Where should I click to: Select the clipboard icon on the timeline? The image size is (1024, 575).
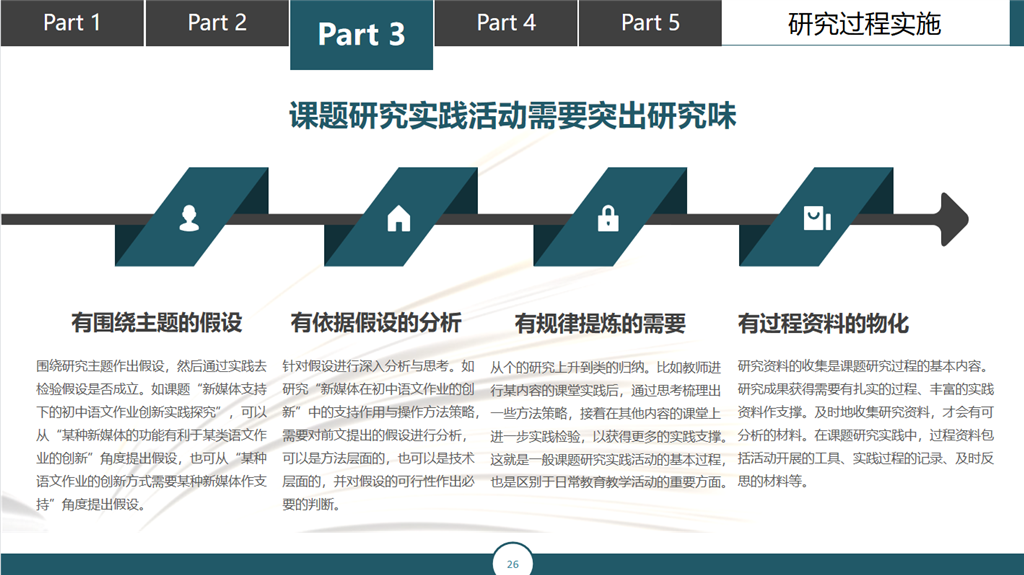817,218
